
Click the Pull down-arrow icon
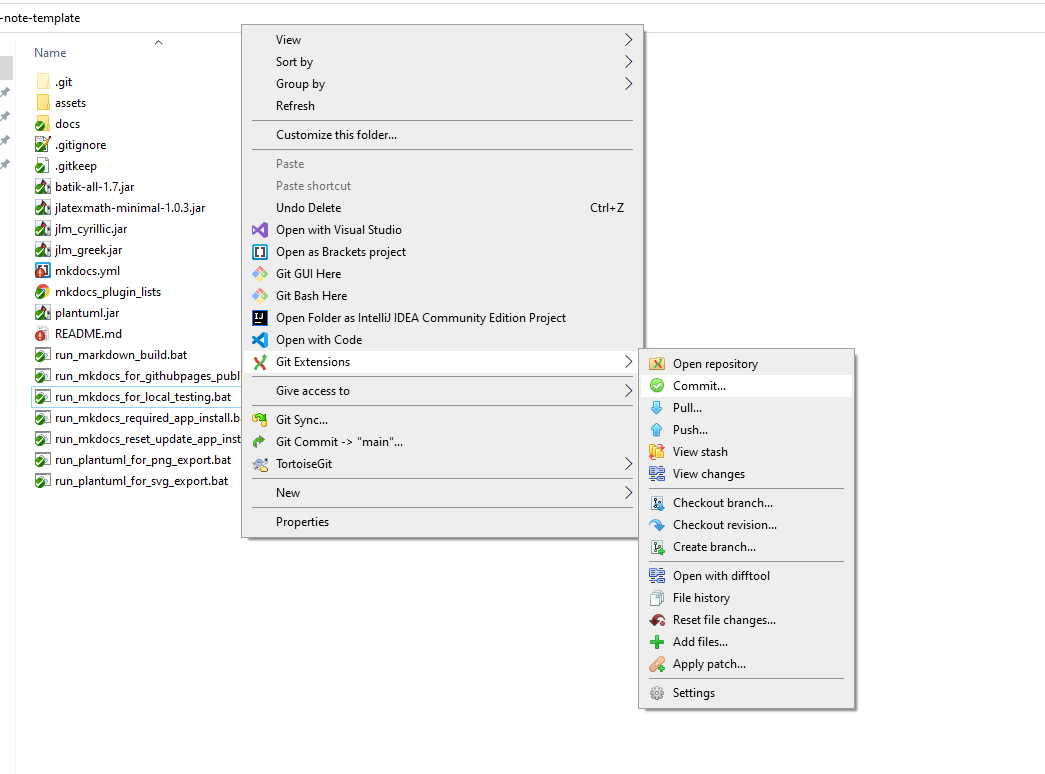pos(656,407)
